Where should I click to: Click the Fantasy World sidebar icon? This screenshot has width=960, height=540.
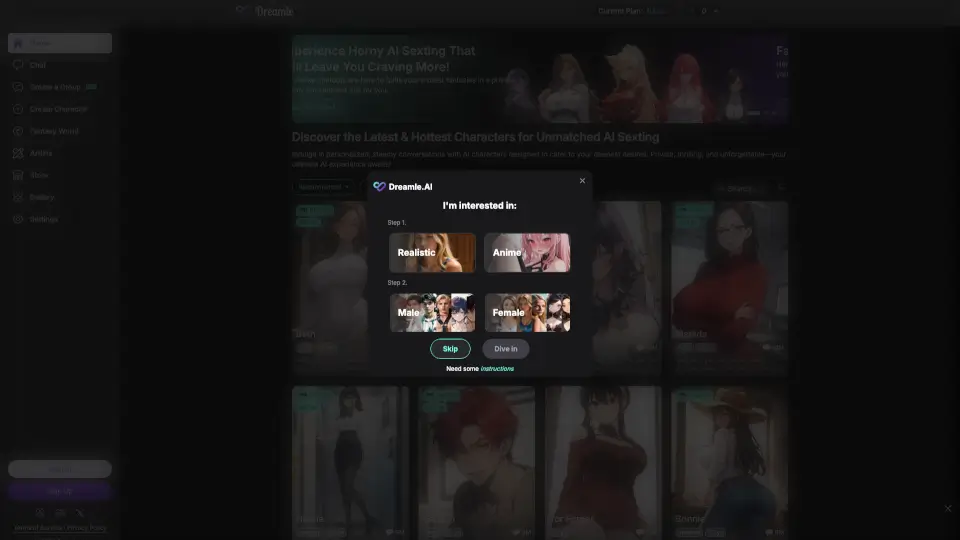(19, 131)
